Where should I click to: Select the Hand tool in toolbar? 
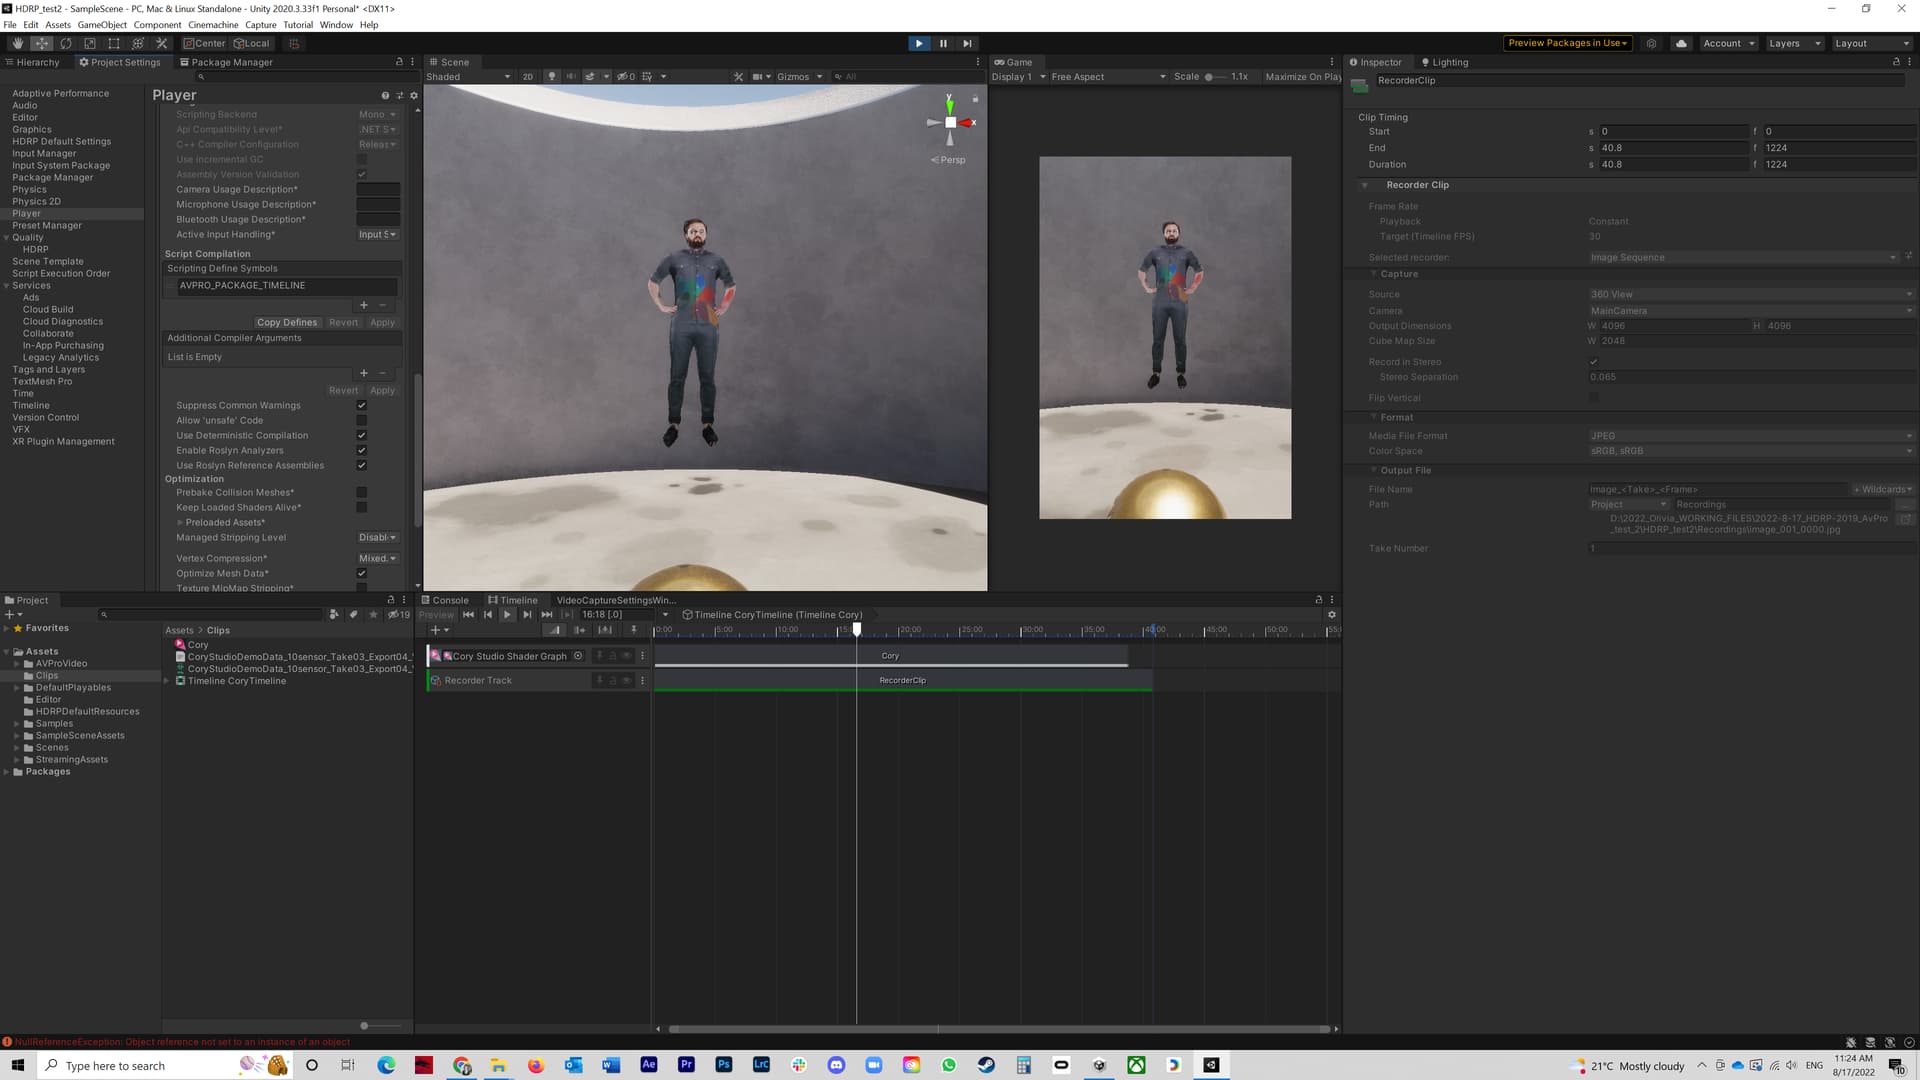click(x=17, y=43)
